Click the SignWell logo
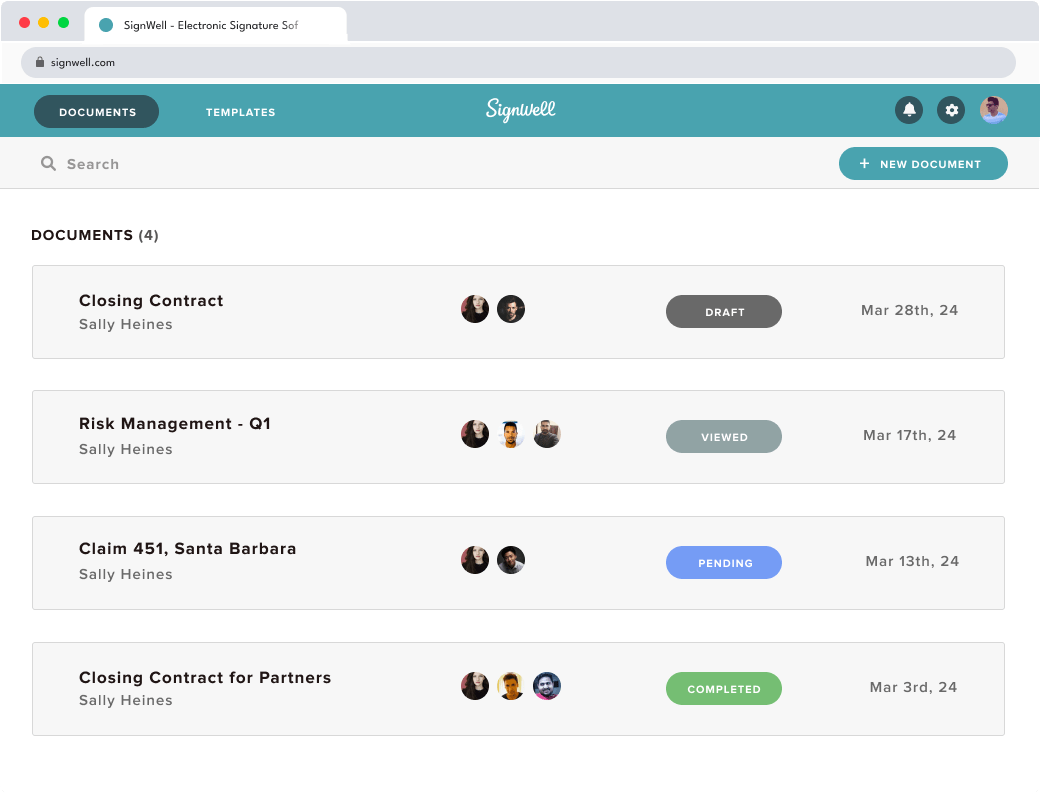The width and height of the screenshot is (1040, 794). (519, 110)
